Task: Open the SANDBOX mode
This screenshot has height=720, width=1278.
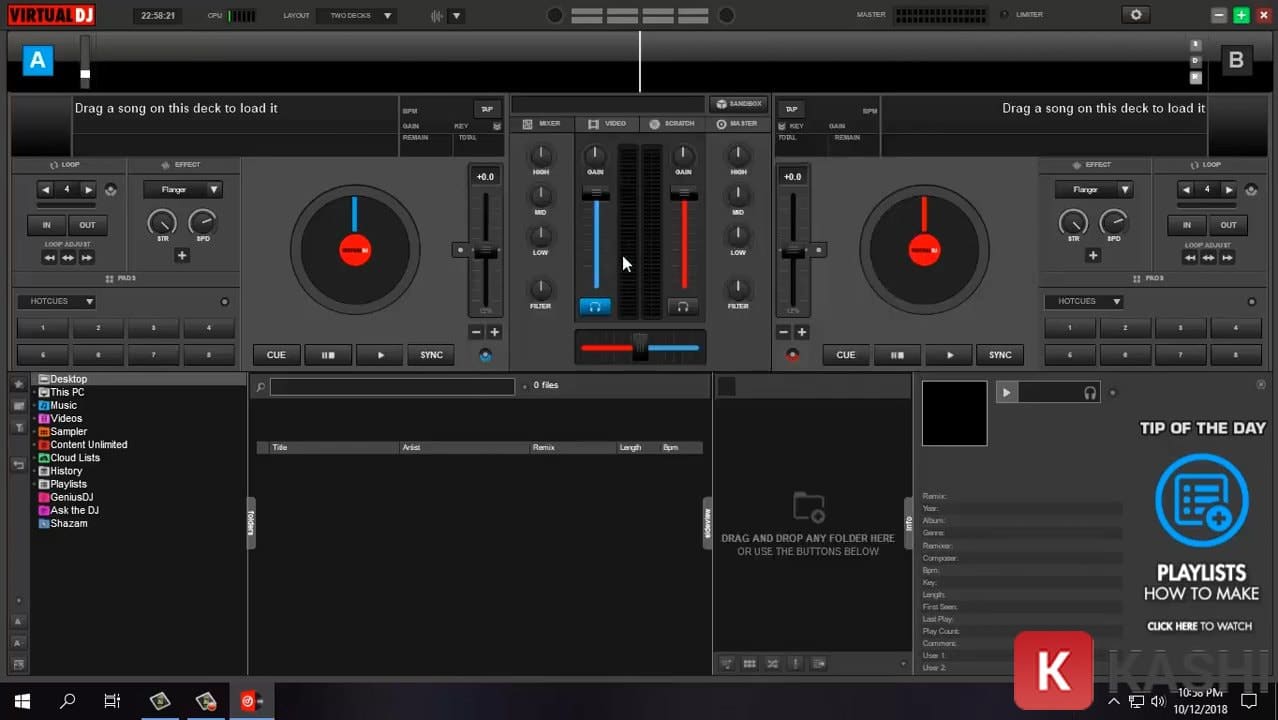Action: [x=738, y=103]
